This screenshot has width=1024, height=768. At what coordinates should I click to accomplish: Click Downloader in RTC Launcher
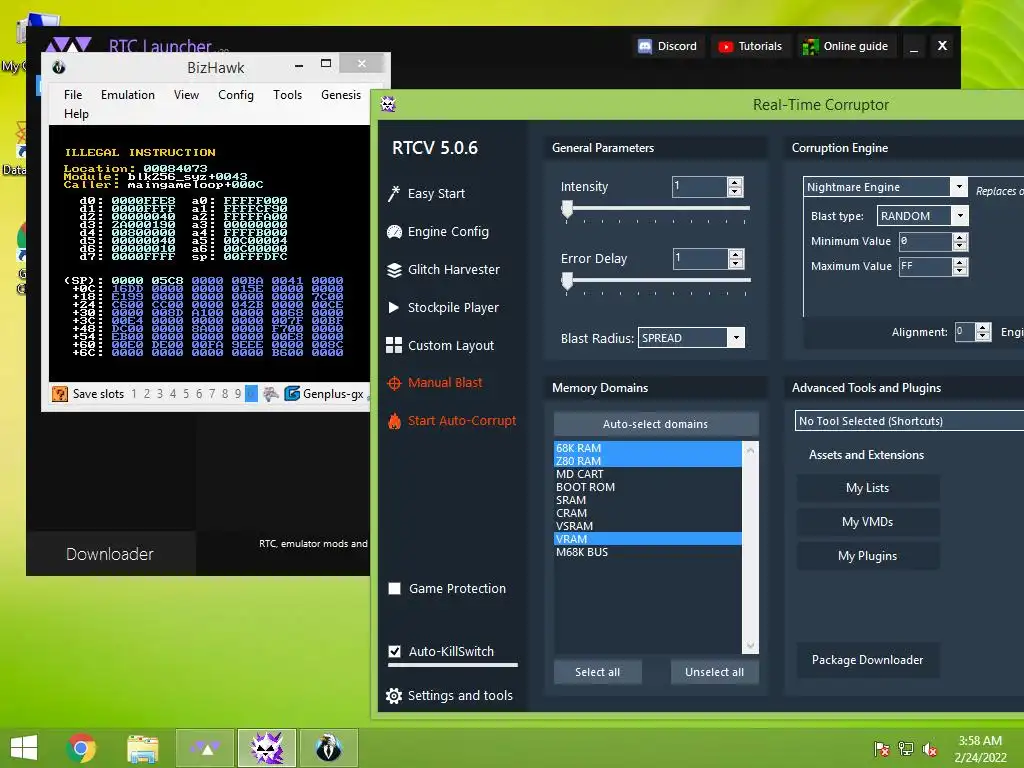click(x=110, y=554)
